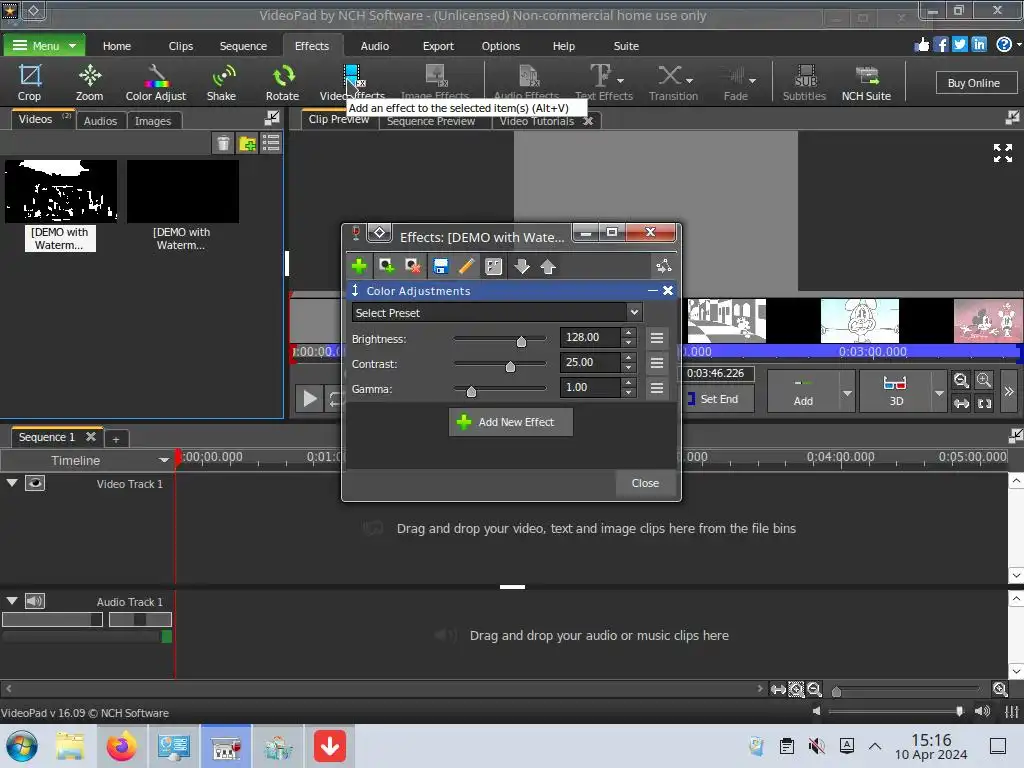Click thumbs up like icon
1024x768 pixels.
click(x=921, y=44)
